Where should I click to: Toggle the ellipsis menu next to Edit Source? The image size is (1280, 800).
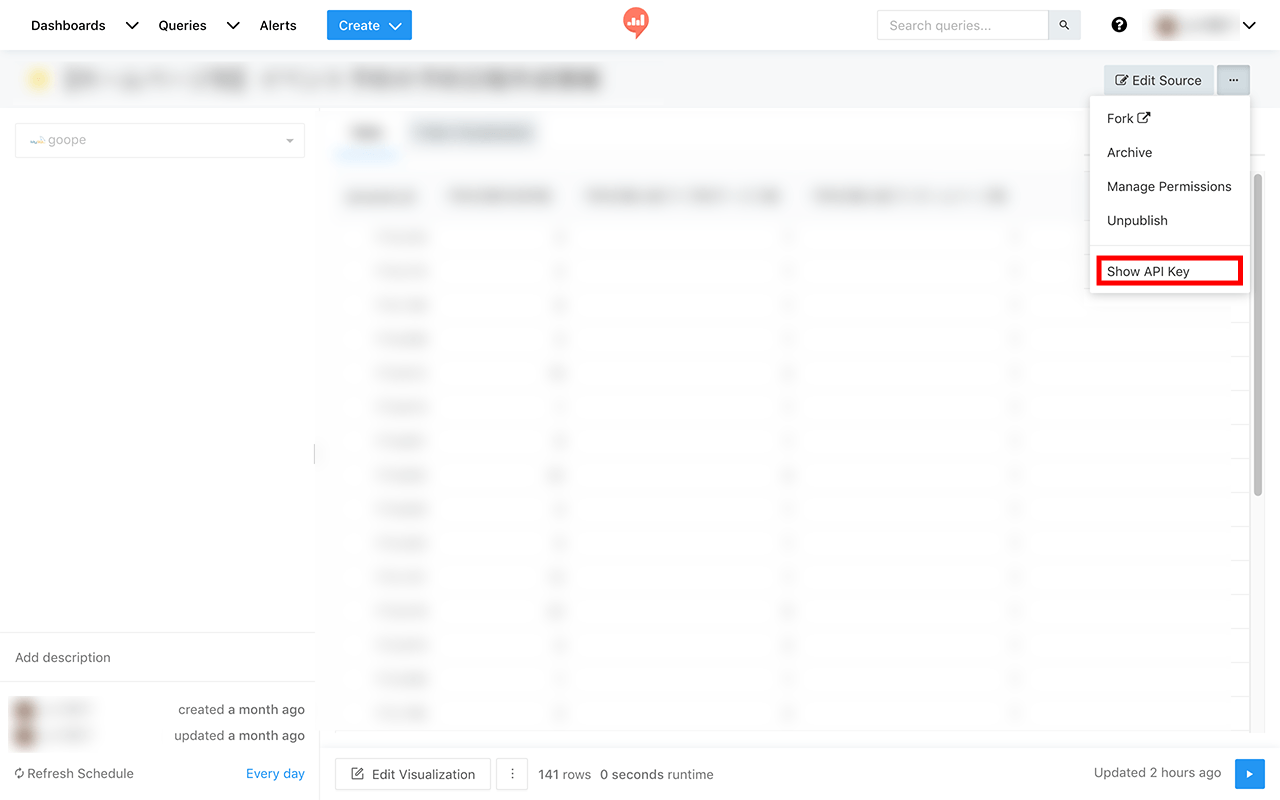click(x=1234, y=80)
